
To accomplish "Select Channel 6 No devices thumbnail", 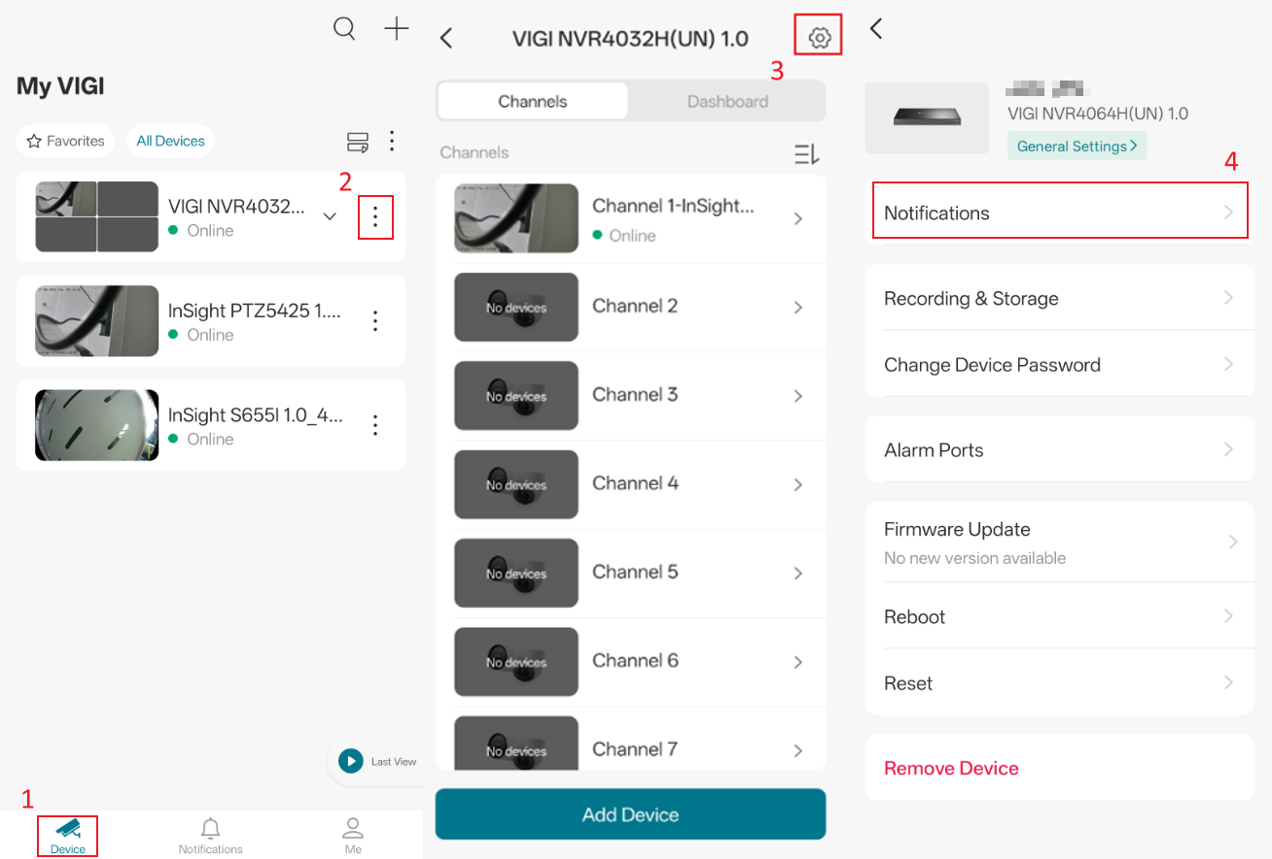I will click(516, 662).
